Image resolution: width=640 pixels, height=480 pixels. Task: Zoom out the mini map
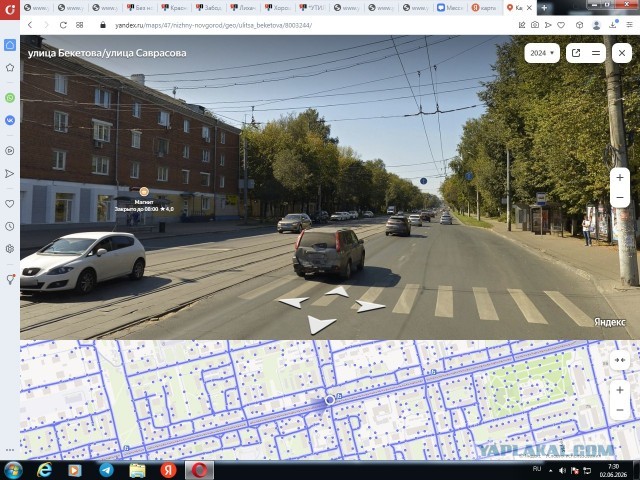(620, 410)
